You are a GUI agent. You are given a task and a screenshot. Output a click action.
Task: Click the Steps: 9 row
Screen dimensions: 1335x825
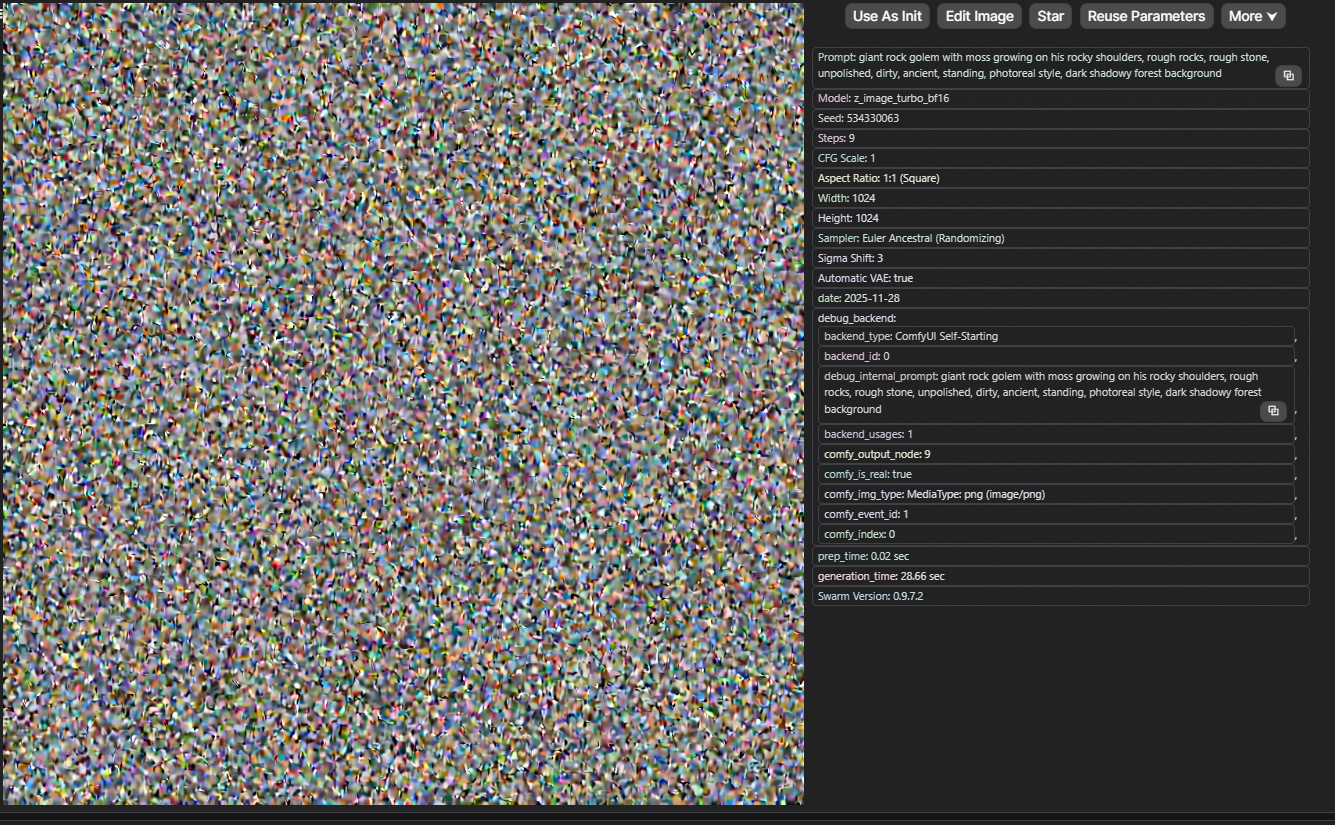click(1061, 138)
